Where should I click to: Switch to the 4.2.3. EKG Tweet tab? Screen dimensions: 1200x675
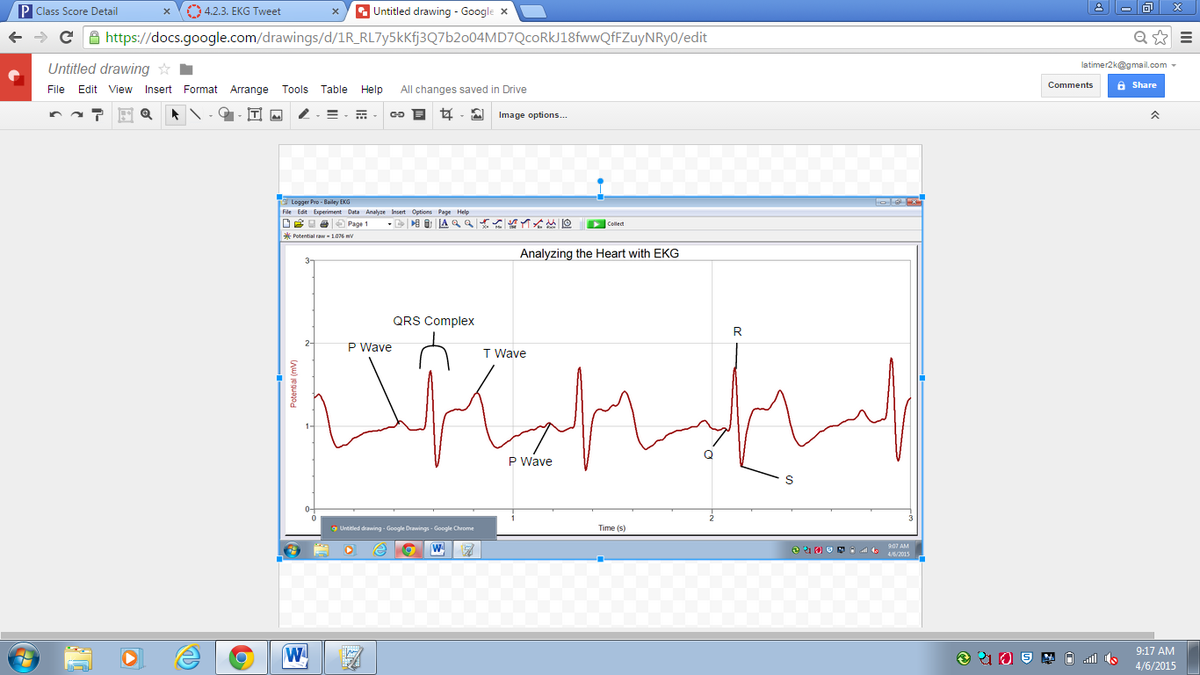coord(258,11)
